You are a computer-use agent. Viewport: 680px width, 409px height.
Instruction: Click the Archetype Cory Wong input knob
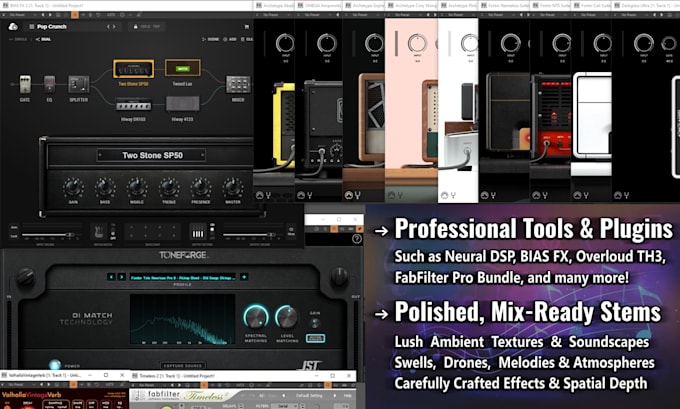click(417, 43)
